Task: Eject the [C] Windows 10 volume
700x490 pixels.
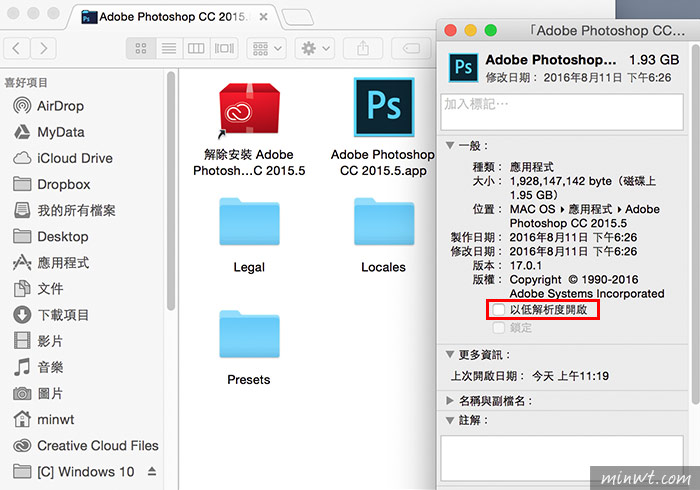Action: point(152,471)
